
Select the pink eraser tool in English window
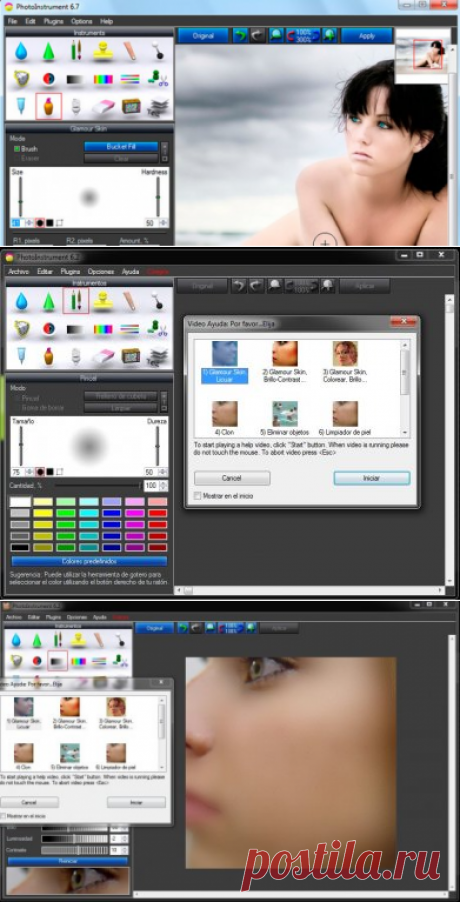click(x=104, y=106)
